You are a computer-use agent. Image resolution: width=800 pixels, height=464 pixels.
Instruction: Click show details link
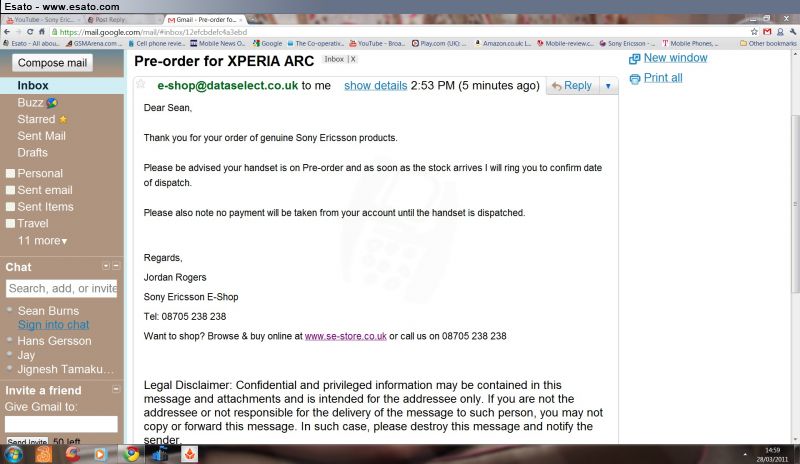click(376, 86)
